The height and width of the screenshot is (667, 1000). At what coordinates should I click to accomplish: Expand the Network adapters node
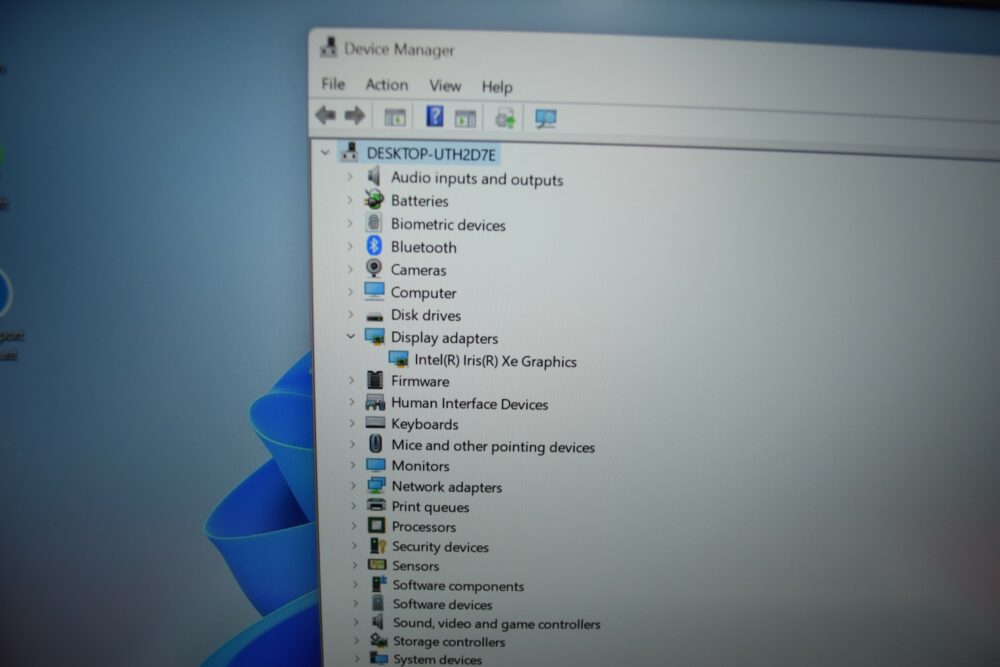[353, 485]
